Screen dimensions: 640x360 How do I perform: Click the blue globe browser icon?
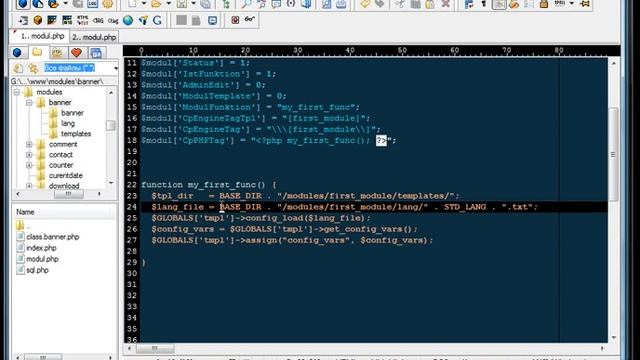[128, 20]
